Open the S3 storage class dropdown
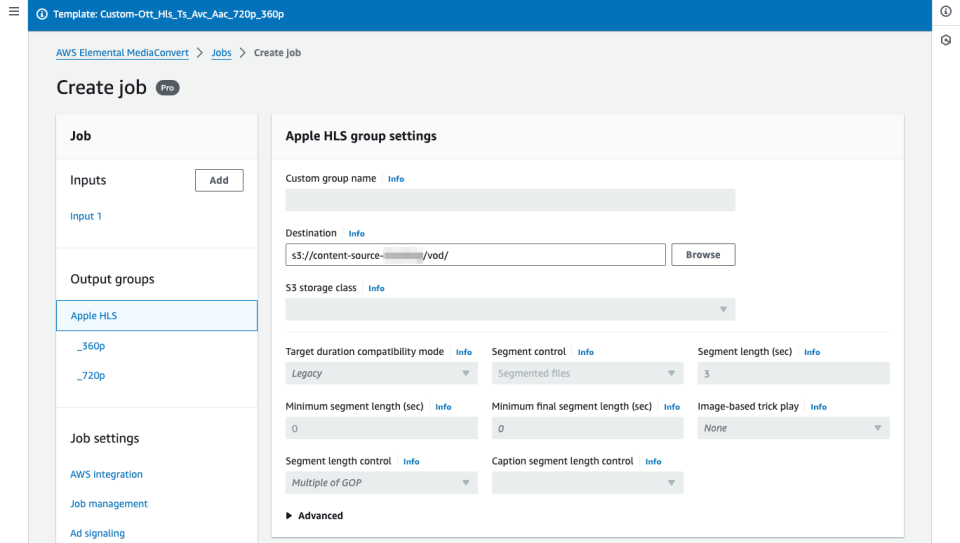Screen dimensions: 960x543 tap(510, 310)
